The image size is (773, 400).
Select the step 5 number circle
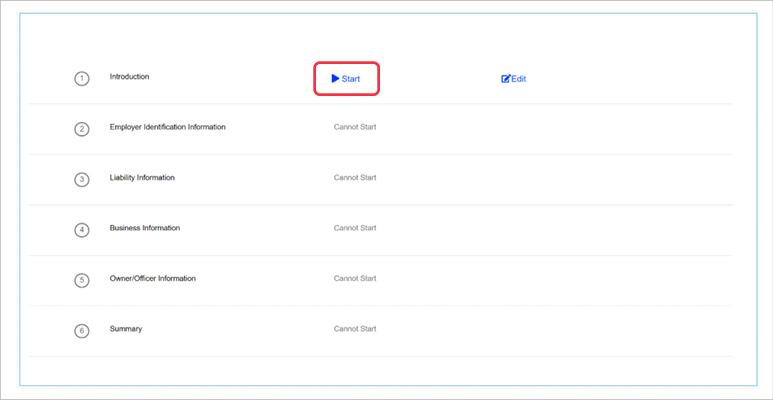click(82, 280)
